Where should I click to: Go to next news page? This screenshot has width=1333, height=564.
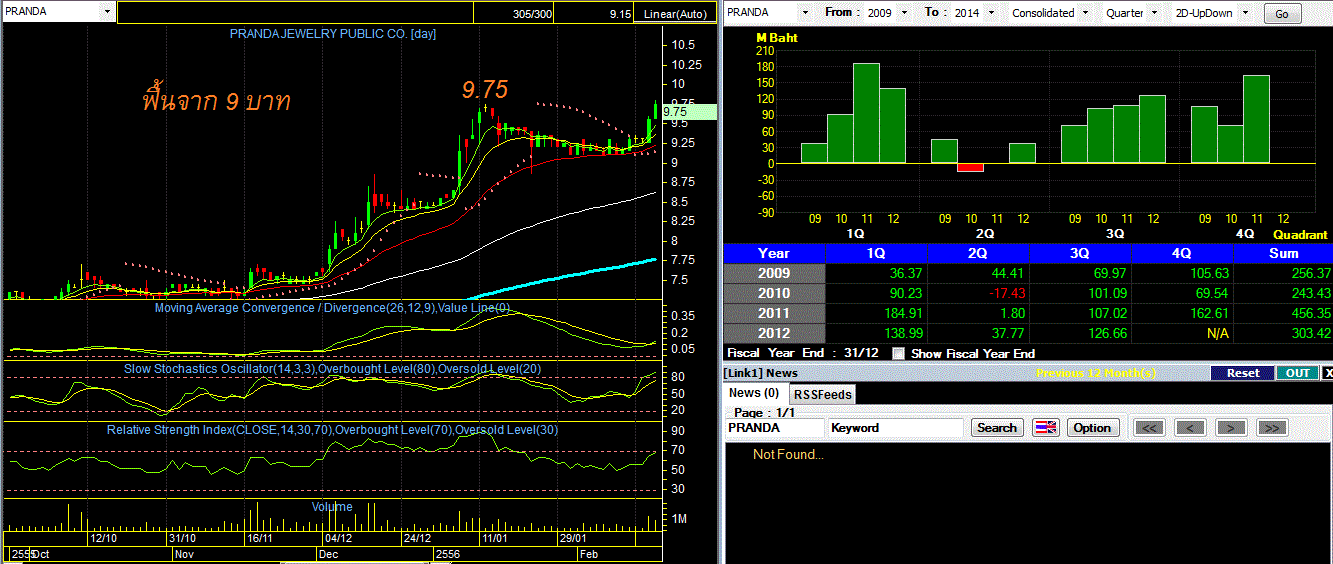1230,427
